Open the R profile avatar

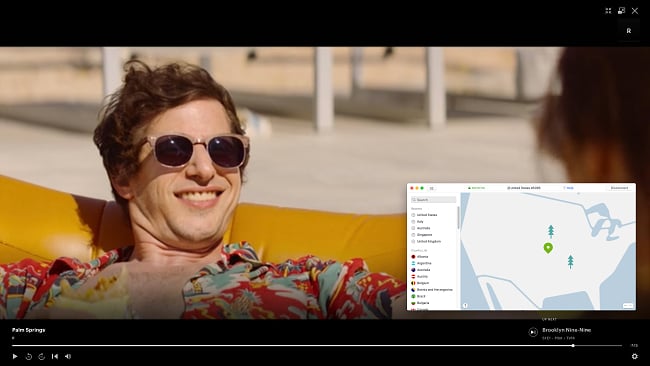(628, 31)
